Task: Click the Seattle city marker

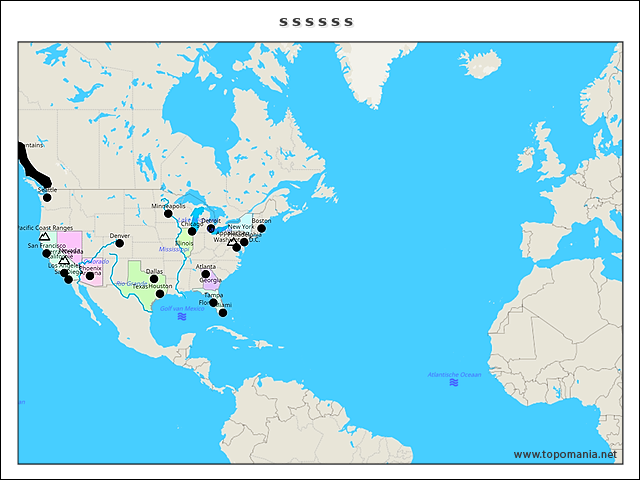Action: pyautogui.click(x=47, y=197)
